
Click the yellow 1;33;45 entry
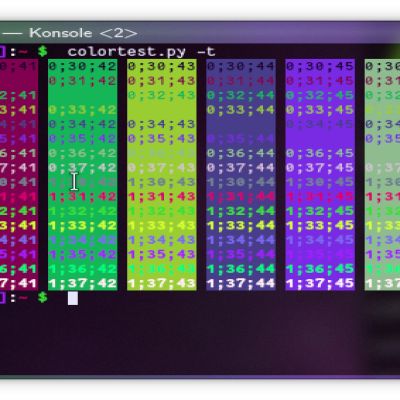click(x=320, y=226)
